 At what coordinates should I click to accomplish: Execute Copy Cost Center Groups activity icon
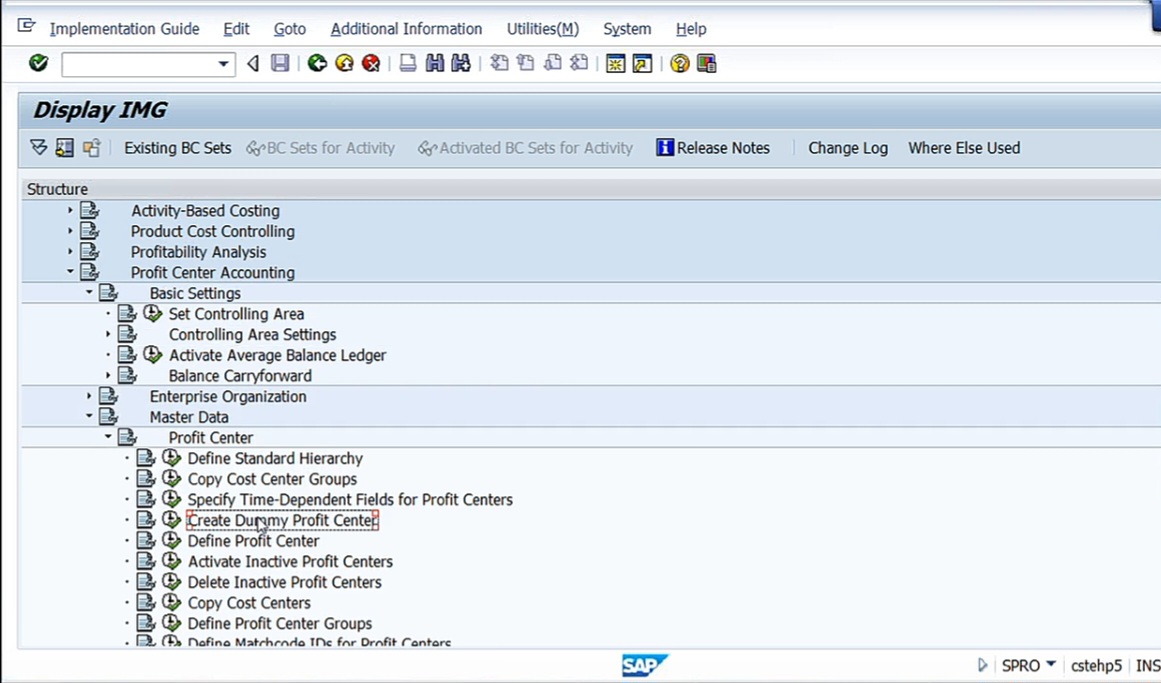point(171,479)
